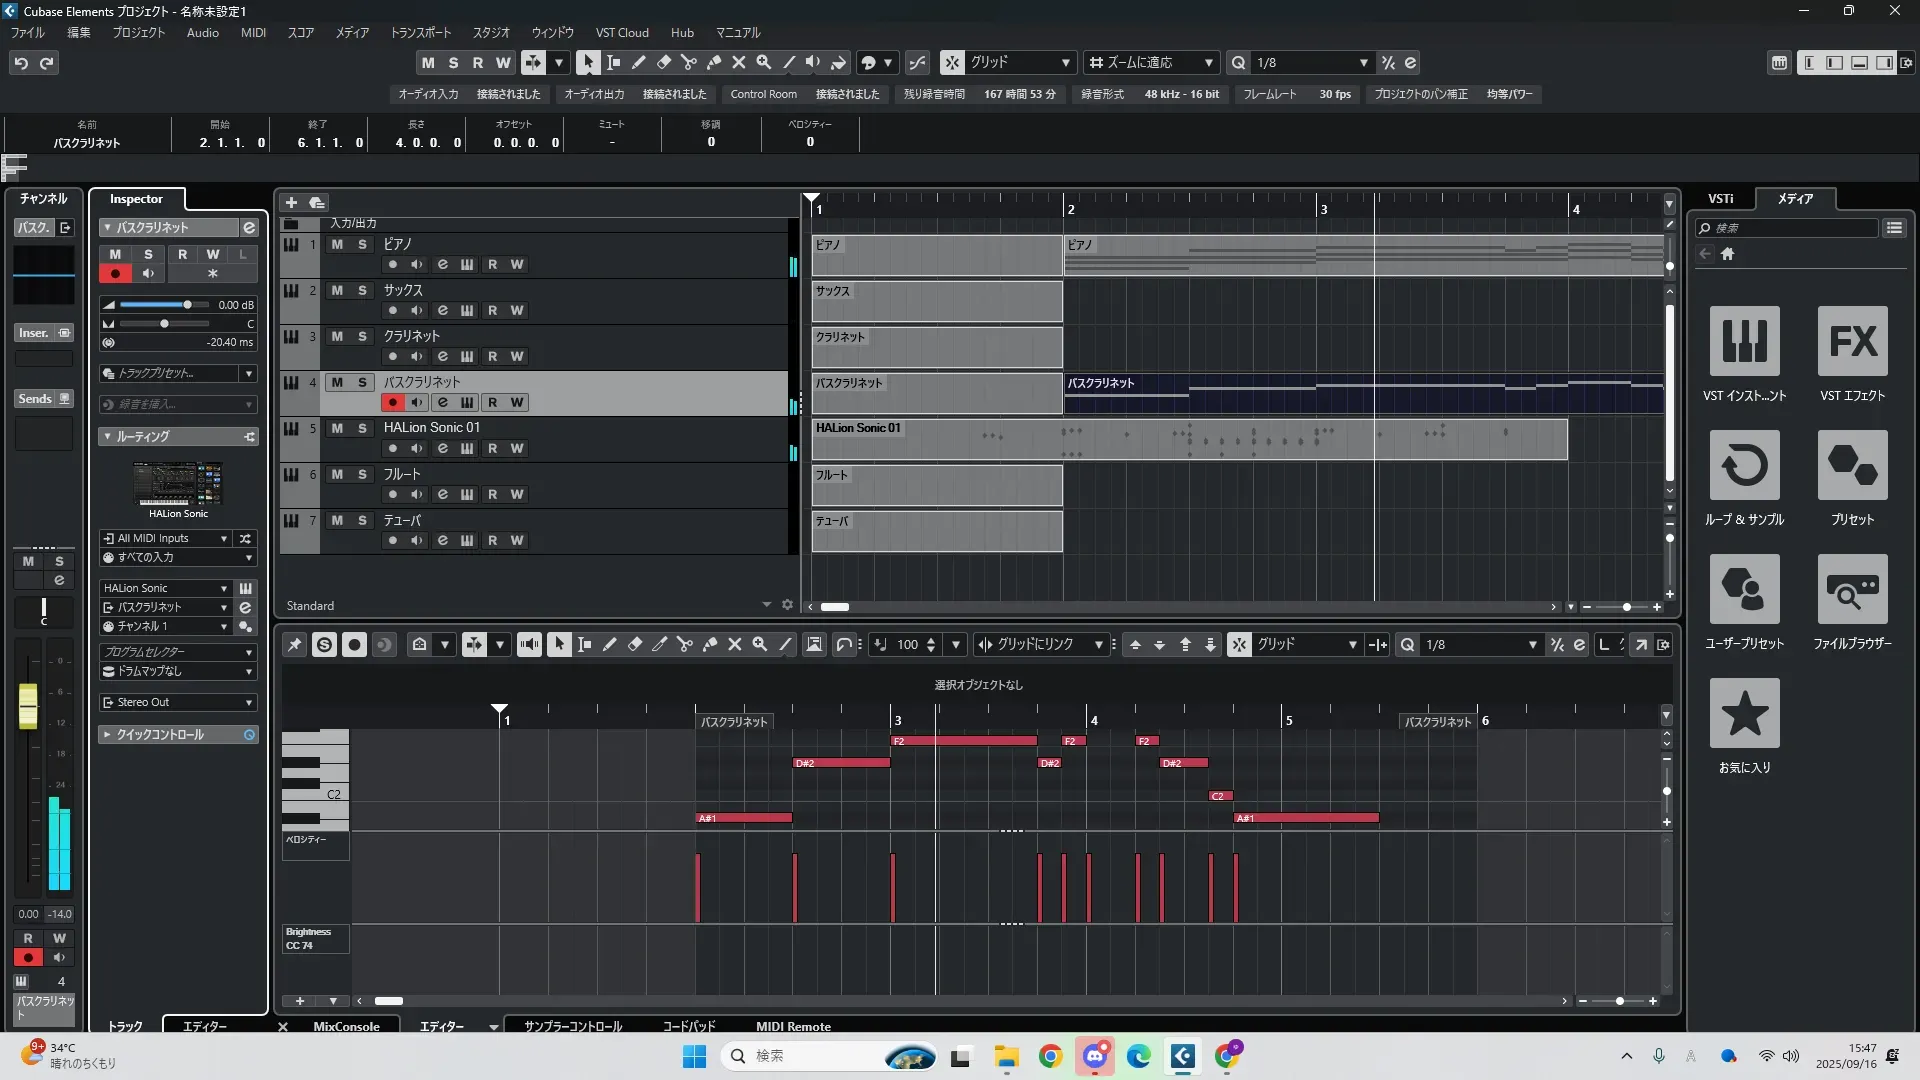Adjust the inspector volume slider
The height and width of the screenshot is (1080, 1920).
tap(186, 305)
